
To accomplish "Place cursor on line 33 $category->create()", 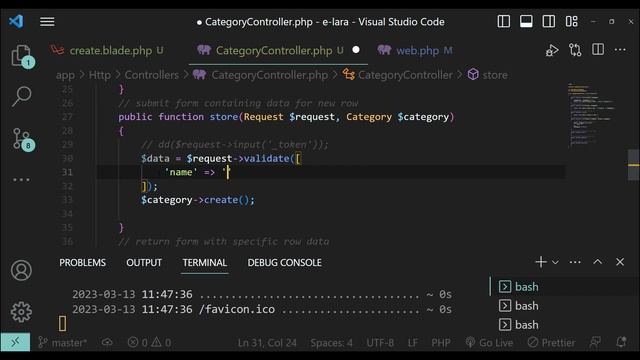I will (198, 200).
